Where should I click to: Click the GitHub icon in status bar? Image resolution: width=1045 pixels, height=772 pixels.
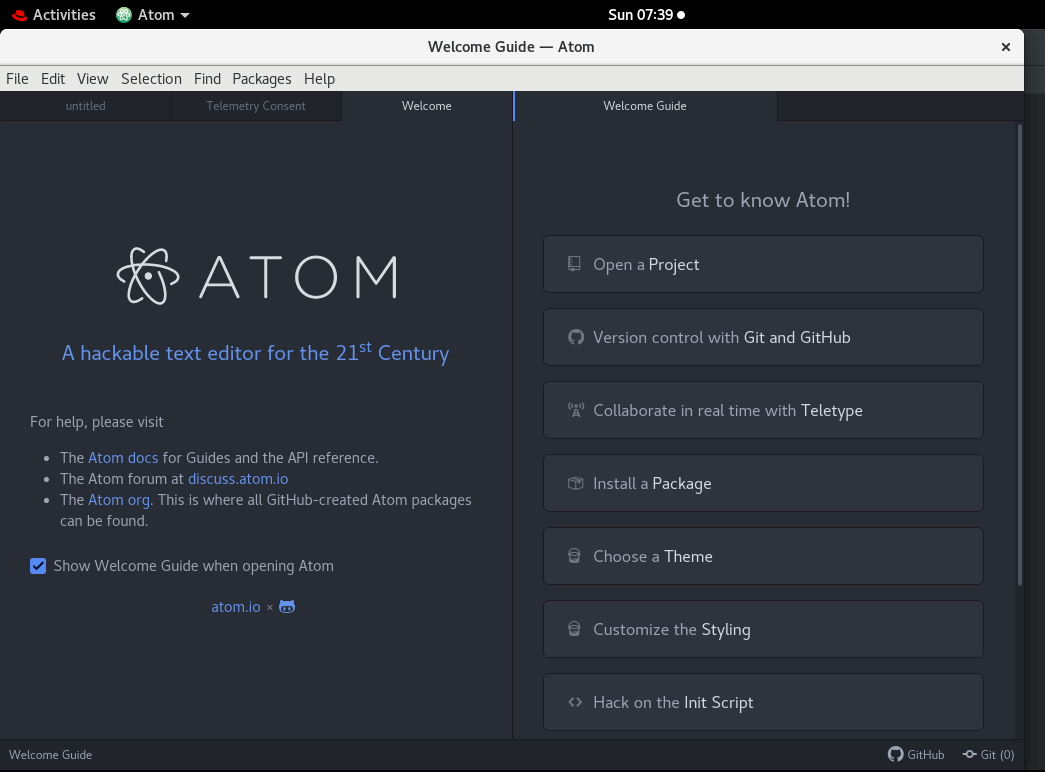pos(896,754)
